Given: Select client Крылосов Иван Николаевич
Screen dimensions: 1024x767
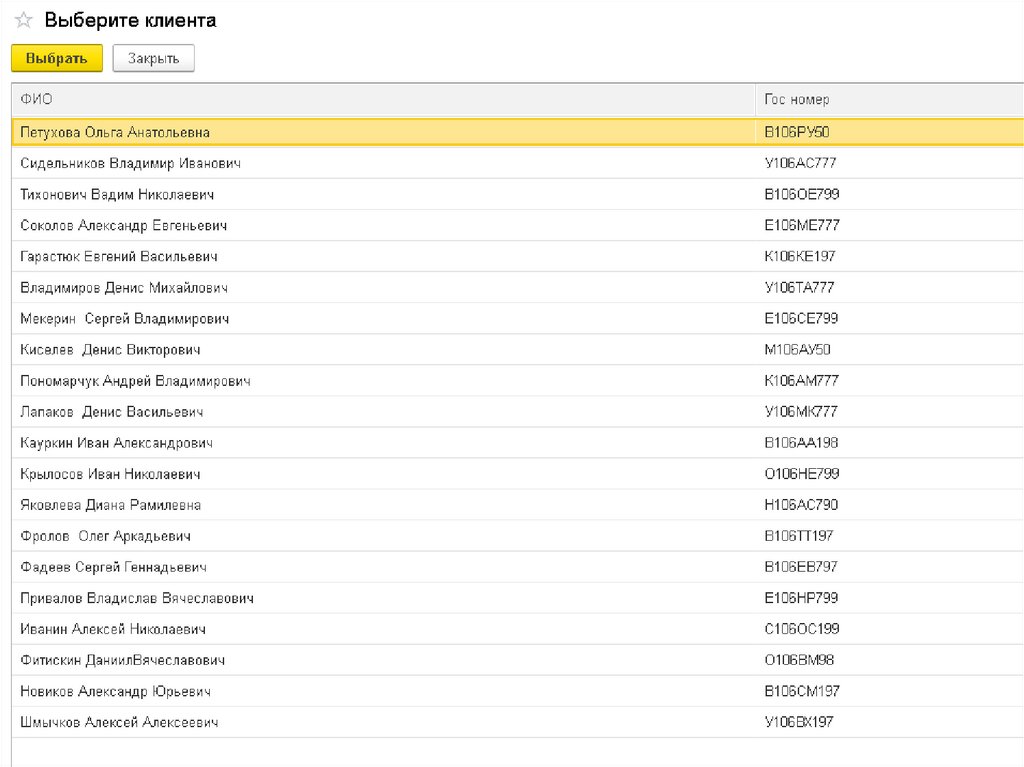Looking at the screenshot, I should pos(110,474).
